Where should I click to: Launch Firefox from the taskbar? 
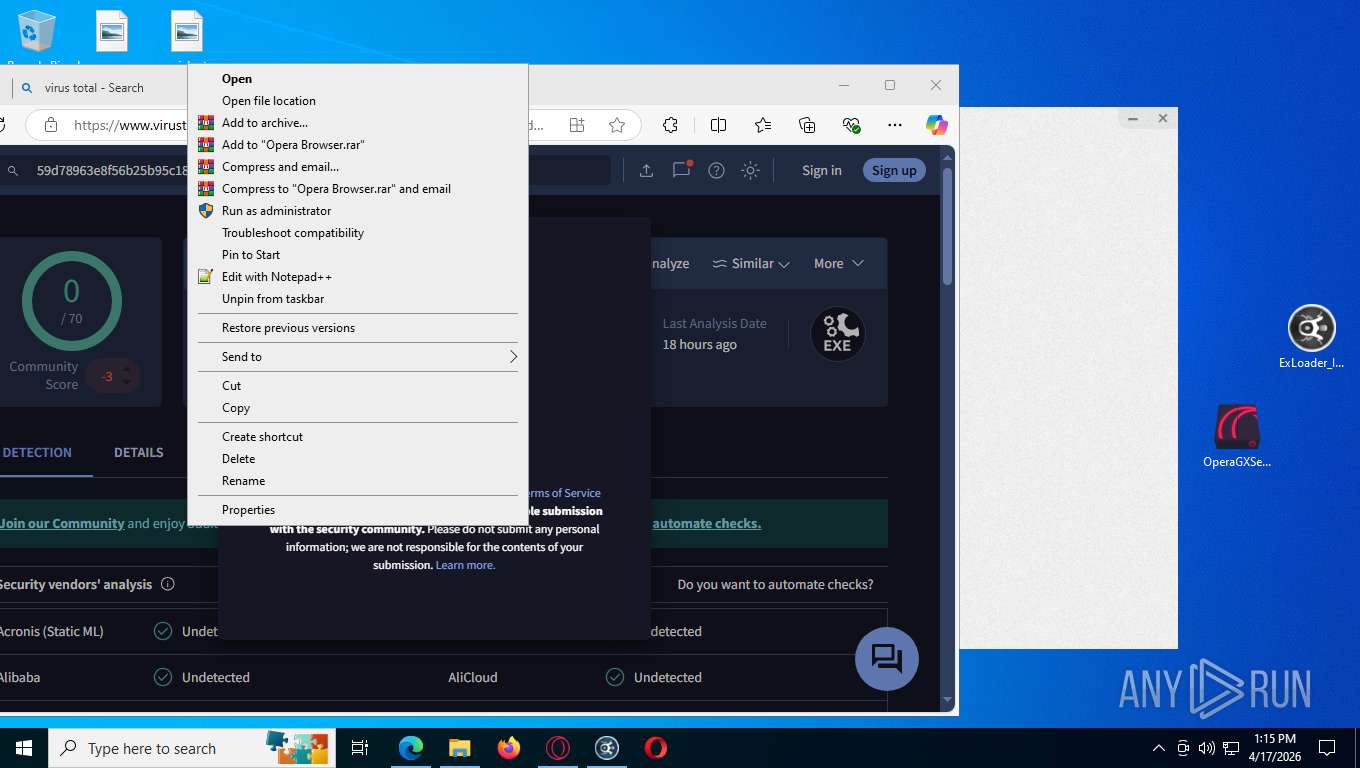509,748
